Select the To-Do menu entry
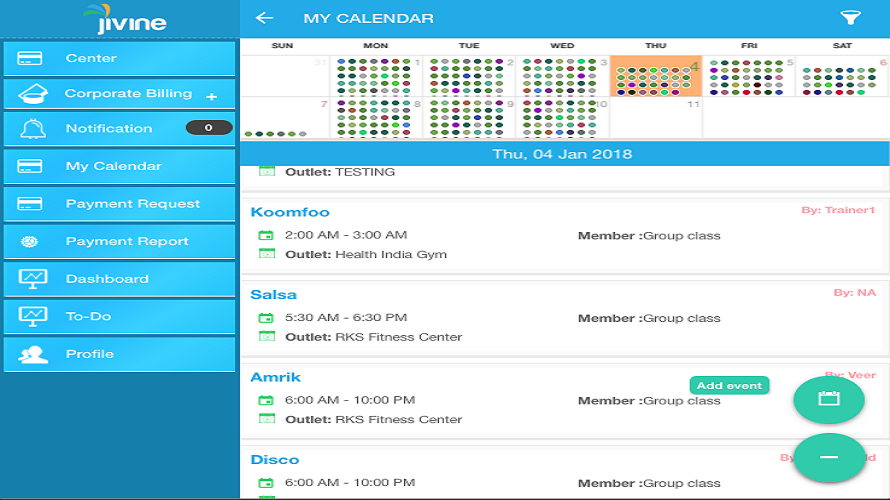This screenshot has width=890, height=500. [119, 316]
